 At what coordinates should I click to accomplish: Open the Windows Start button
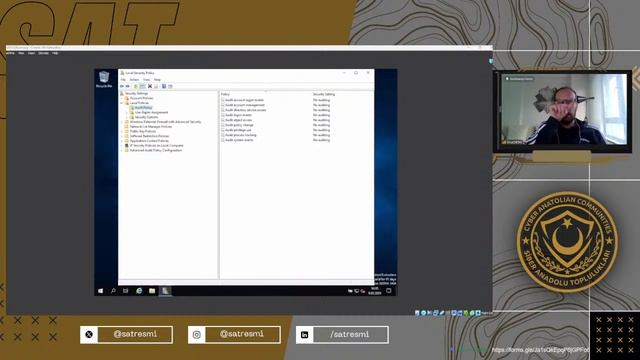pyautogui.click(x=100, y=291)
